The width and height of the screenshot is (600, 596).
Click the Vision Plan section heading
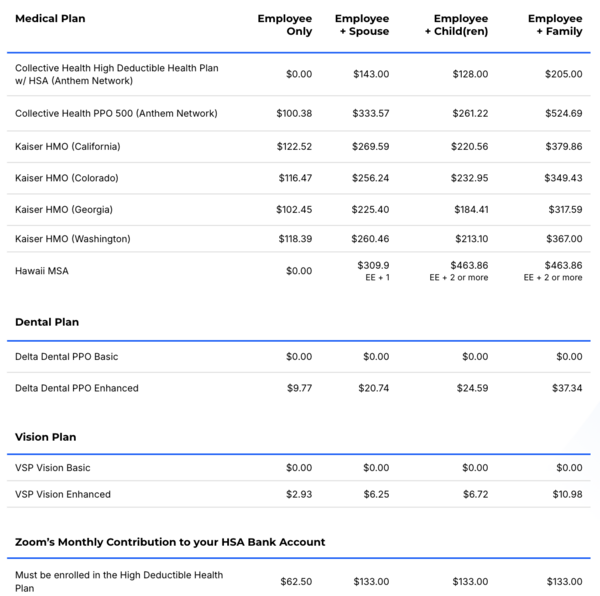point(46,437)
